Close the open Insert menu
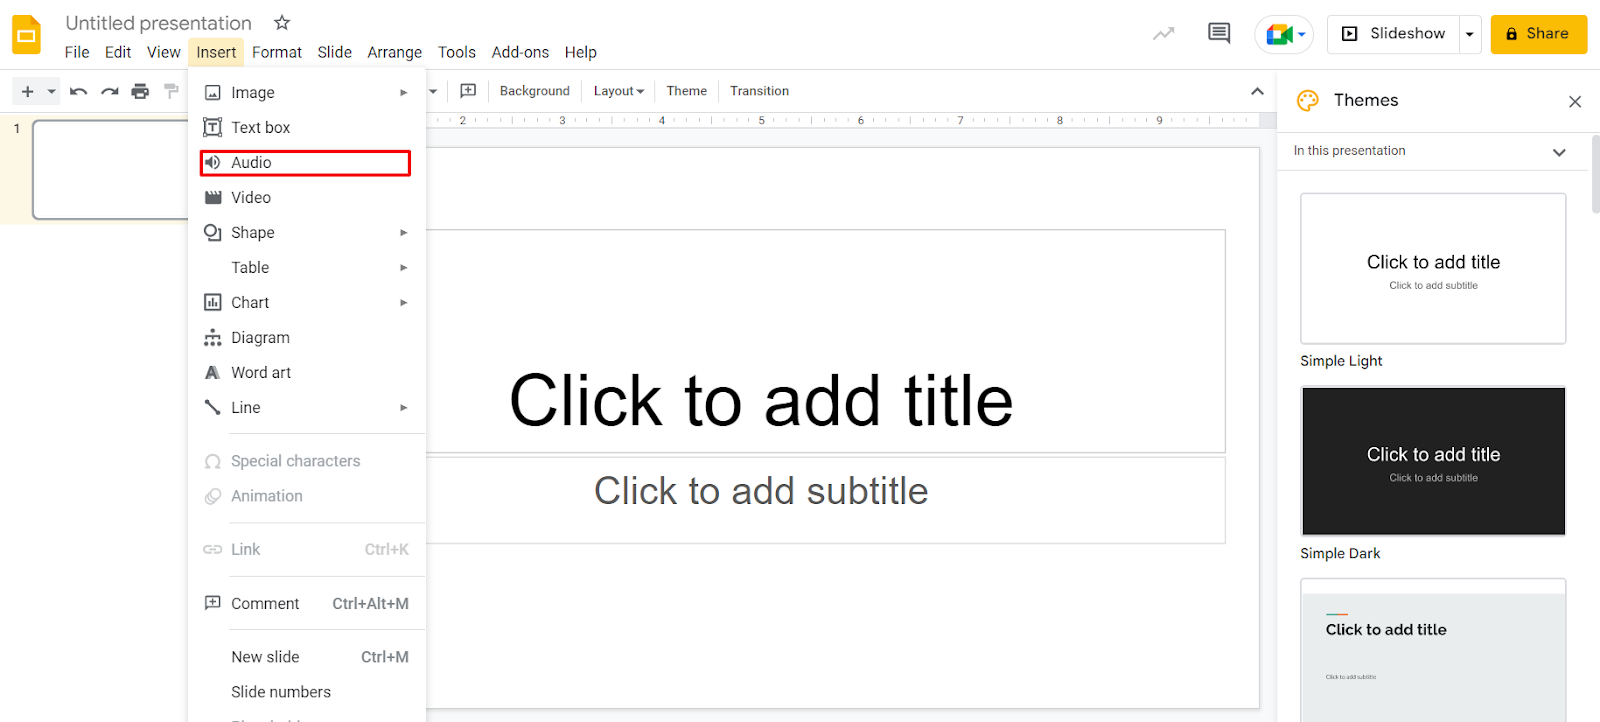This screenshot has width=1600, height=722. (216, 52)
